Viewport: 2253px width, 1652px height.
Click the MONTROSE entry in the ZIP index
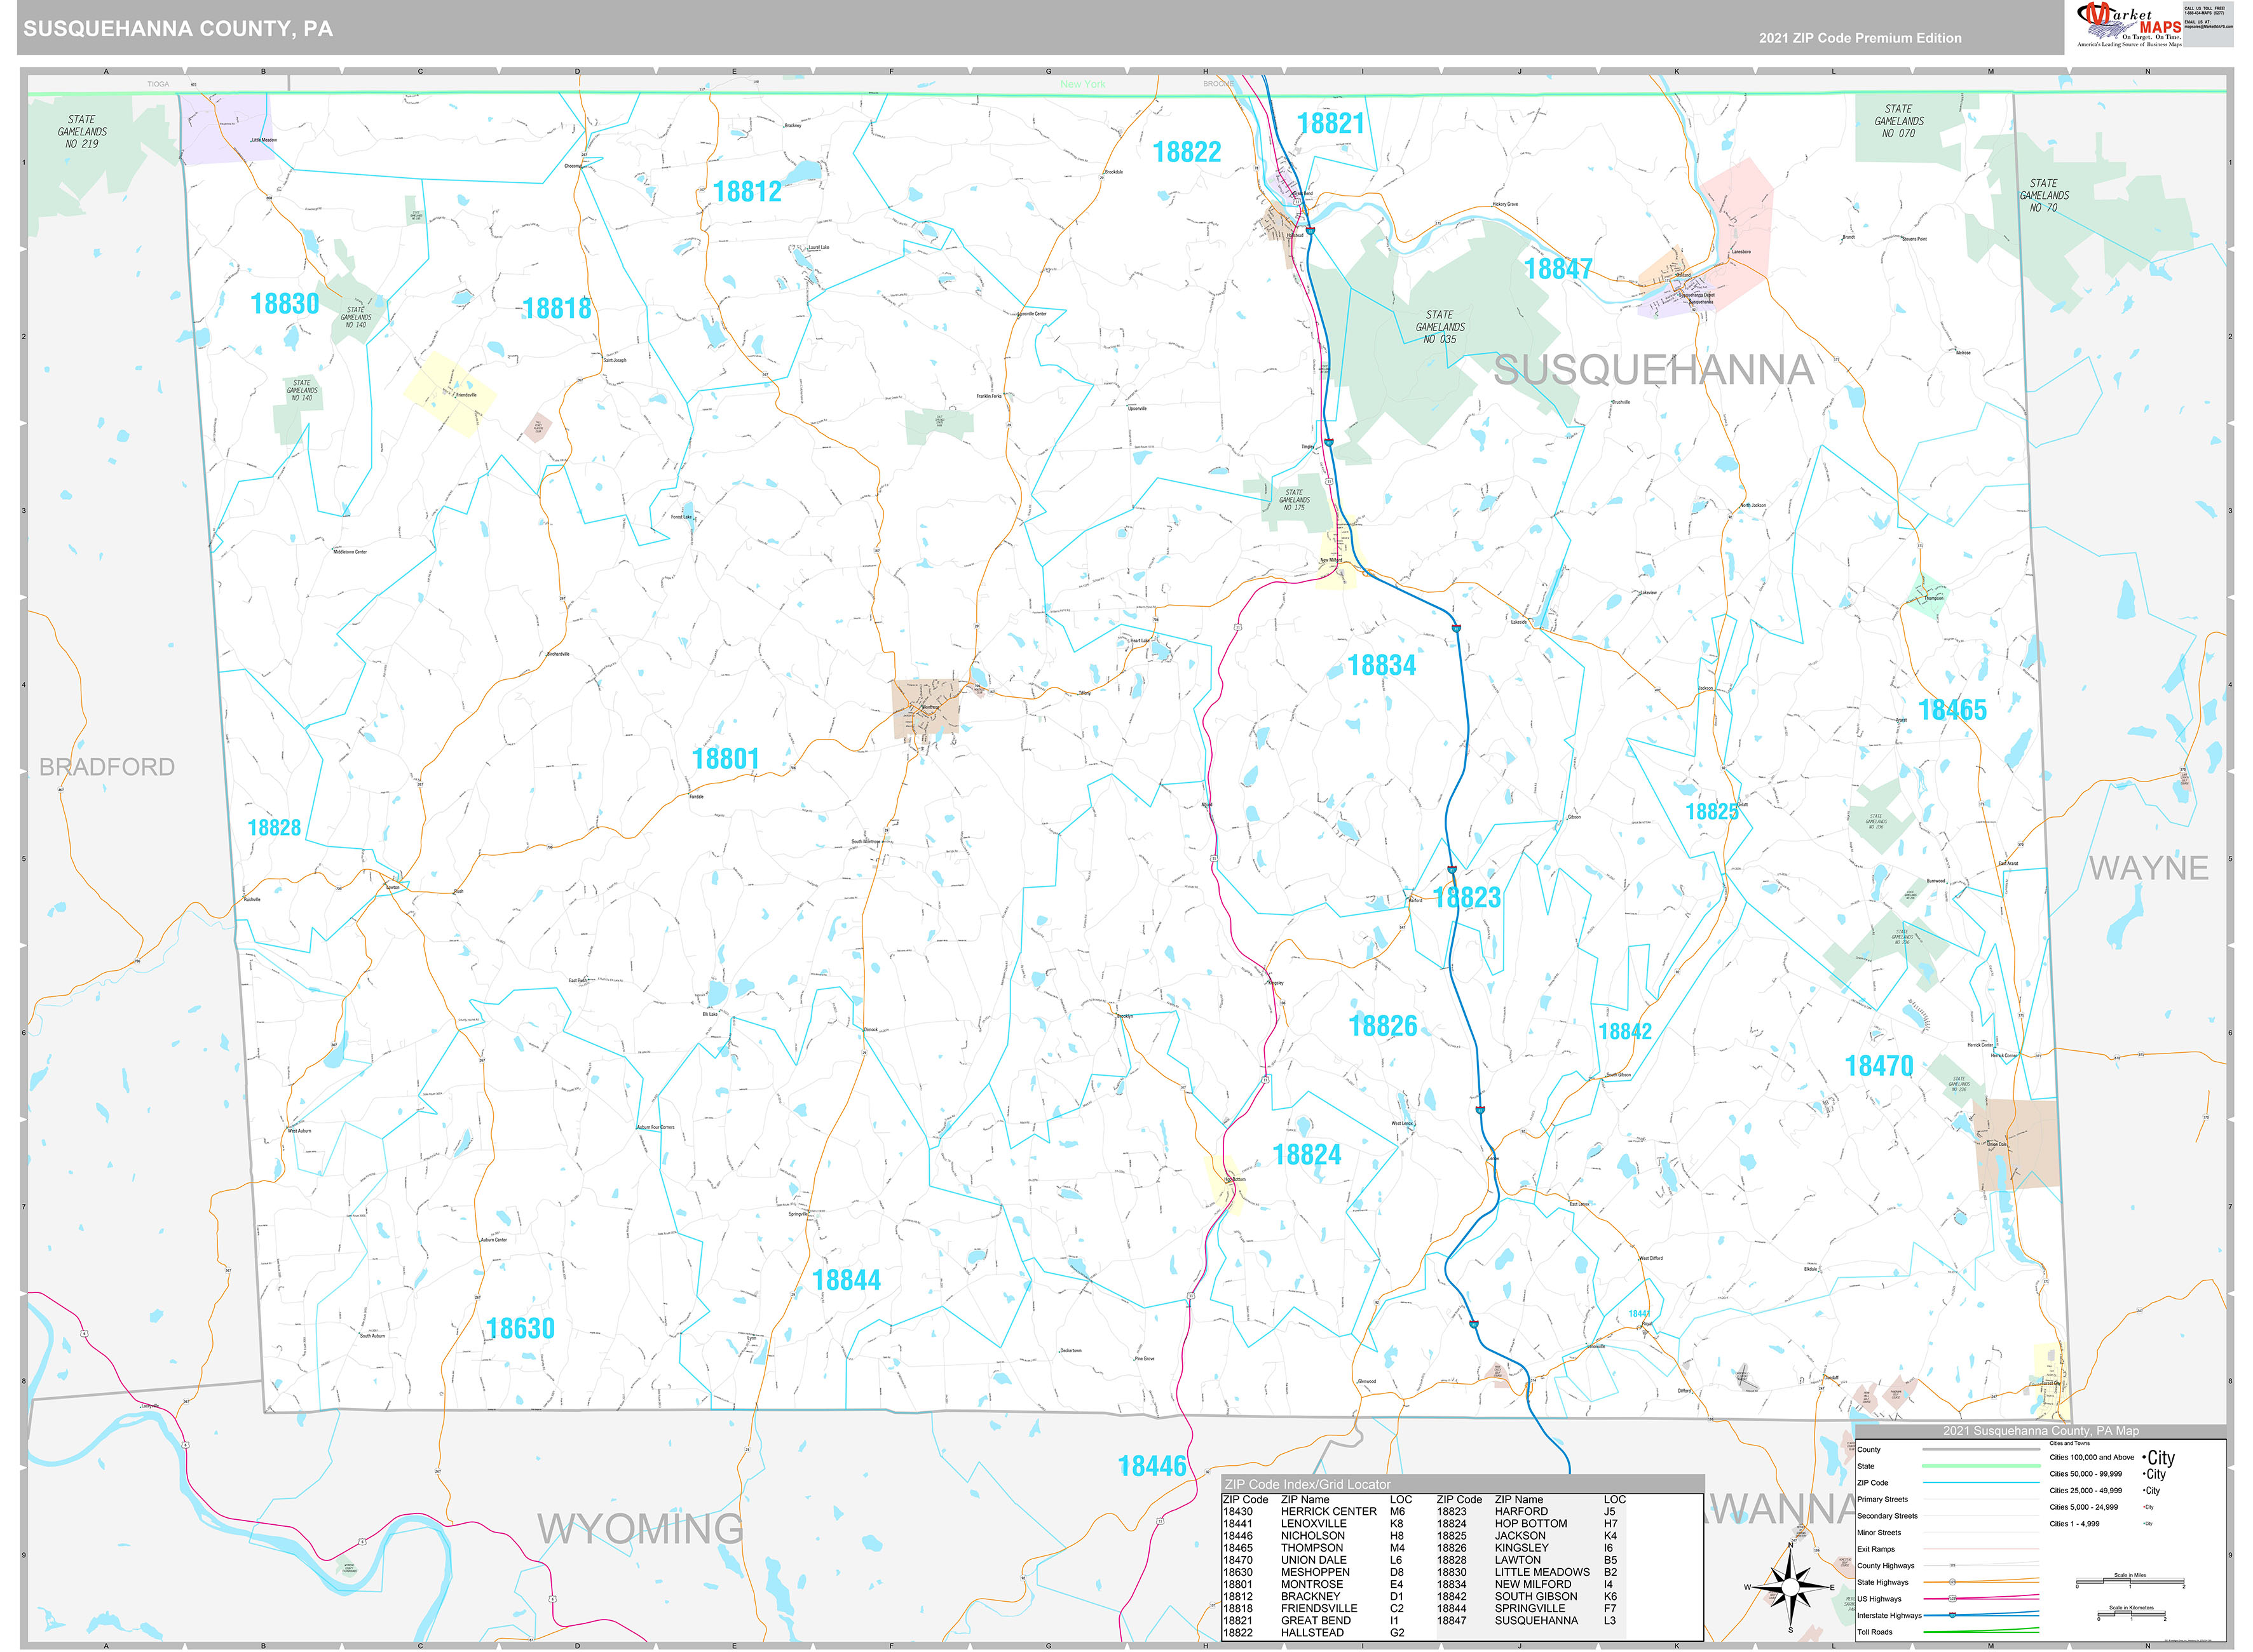[x=1313, y=1584]
